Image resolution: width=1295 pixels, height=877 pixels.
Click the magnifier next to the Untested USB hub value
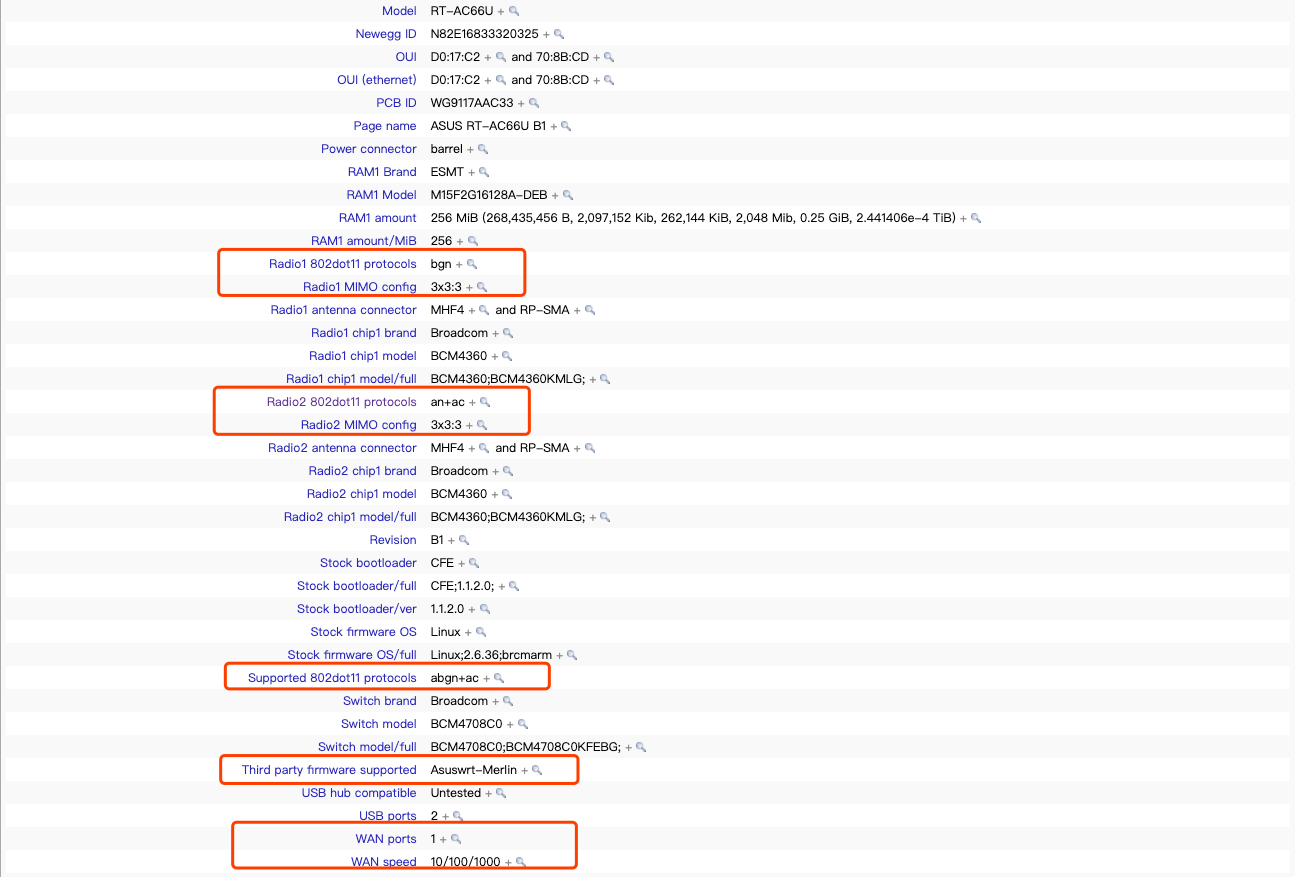pos(501,793)
